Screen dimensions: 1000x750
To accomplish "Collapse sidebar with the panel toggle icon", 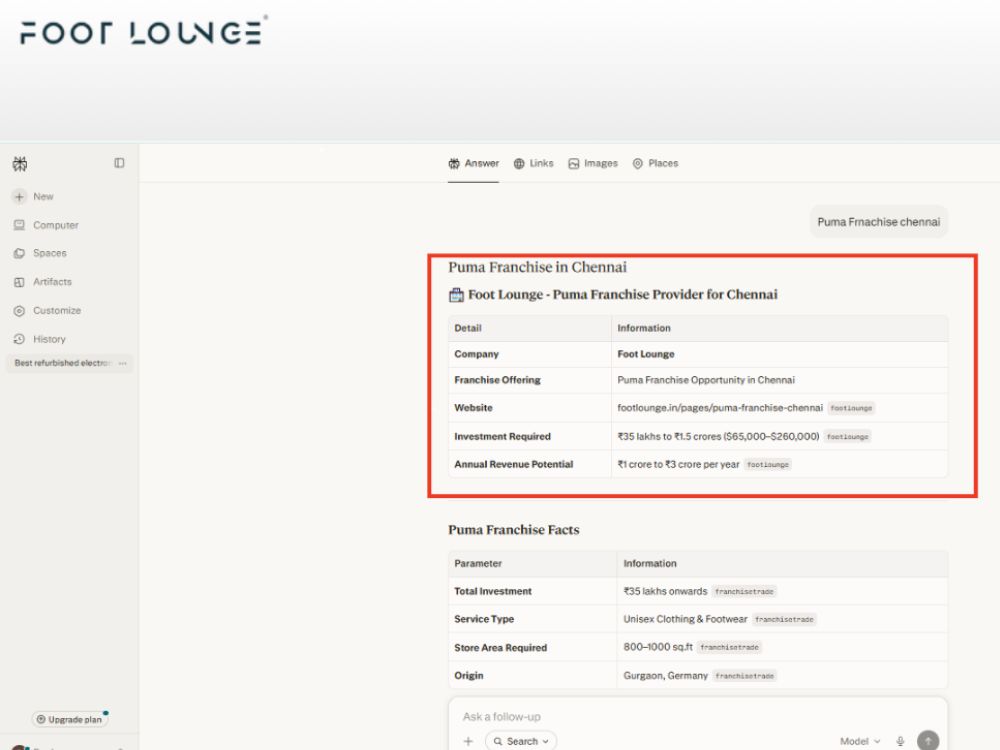I will (x=119, y=163).
